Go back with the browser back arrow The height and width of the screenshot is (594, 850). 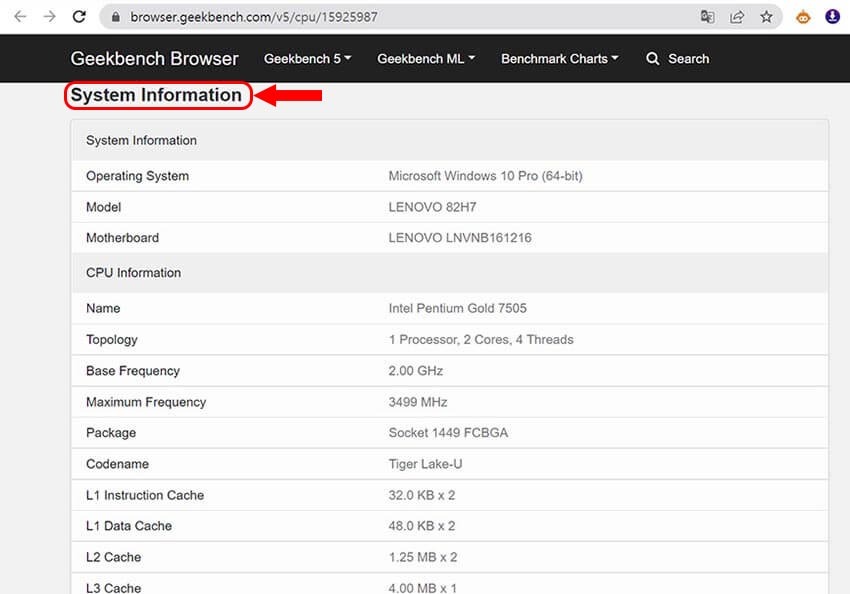[x=20, y=17]
